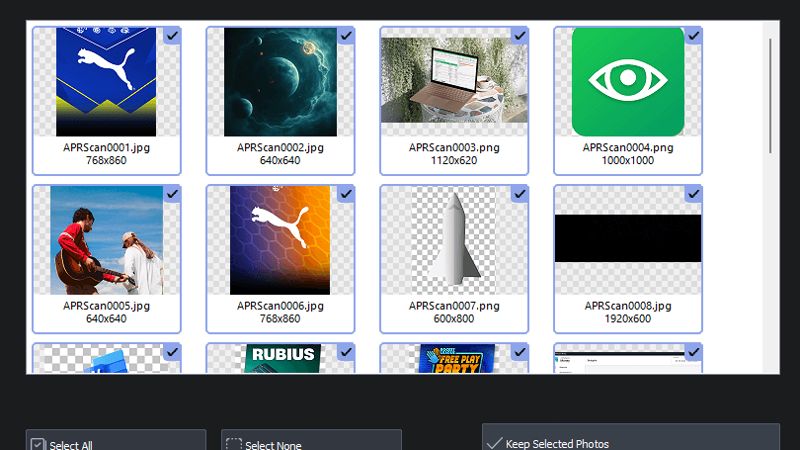Click the vertical scrollbar thumb
The height and width of the screenshot is (450, 800).
click(770, 95)
